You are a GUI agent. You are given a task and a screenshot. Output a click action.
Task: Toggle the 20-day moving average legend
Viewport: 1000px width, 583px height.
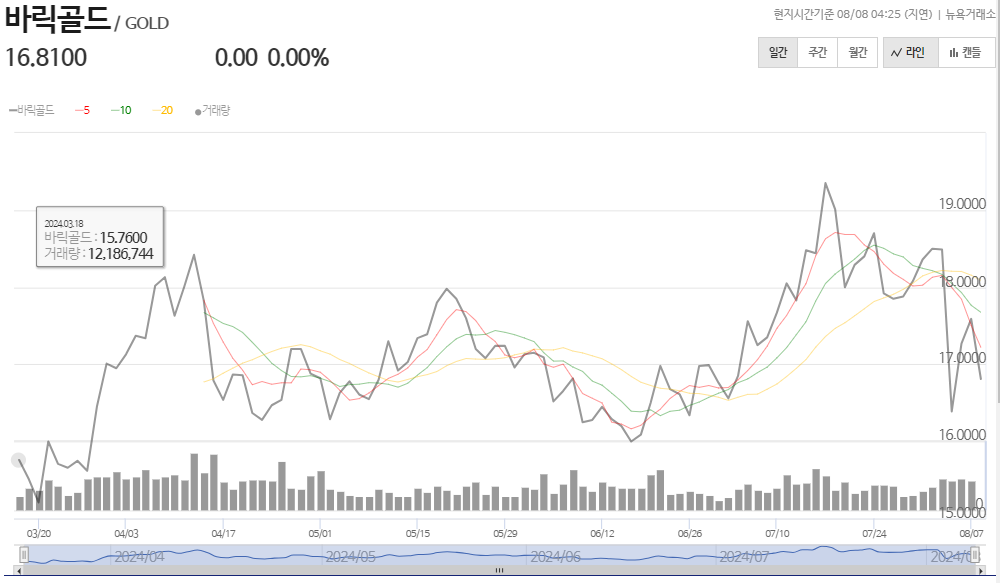point(163,110)
